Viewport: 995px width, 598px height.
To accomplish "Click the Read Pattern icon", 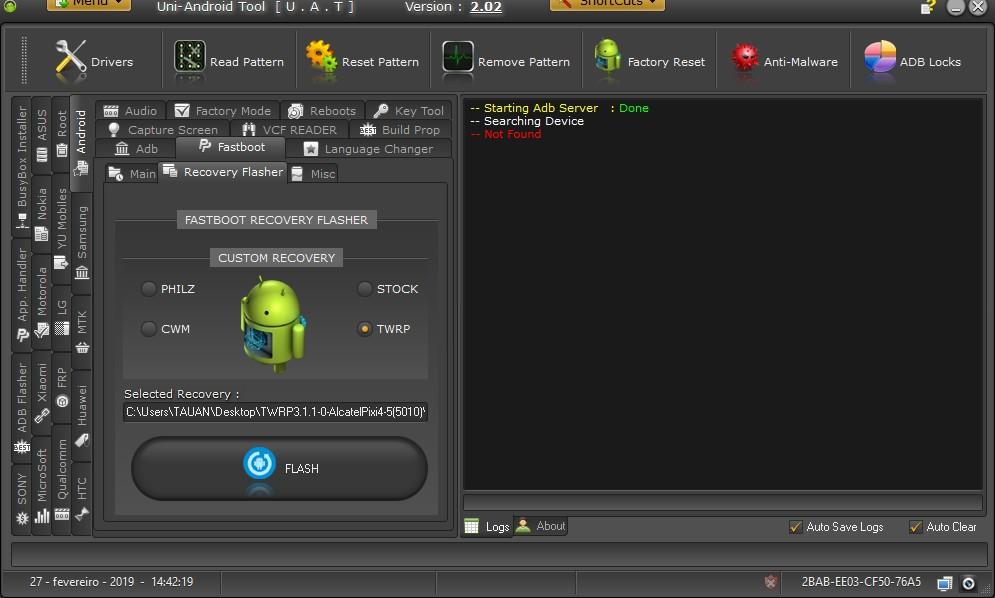I will click(190, 56).
